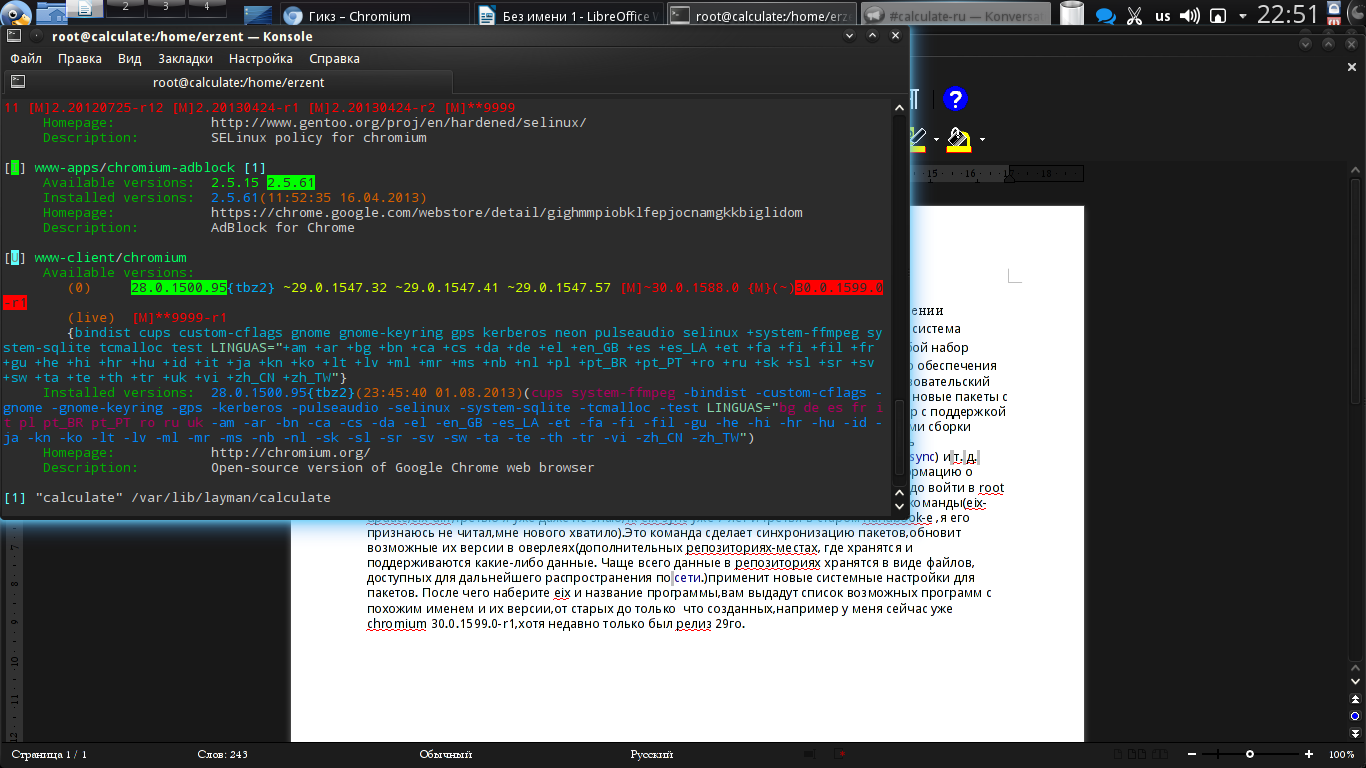Click the background color paint bucket icon

958,139
